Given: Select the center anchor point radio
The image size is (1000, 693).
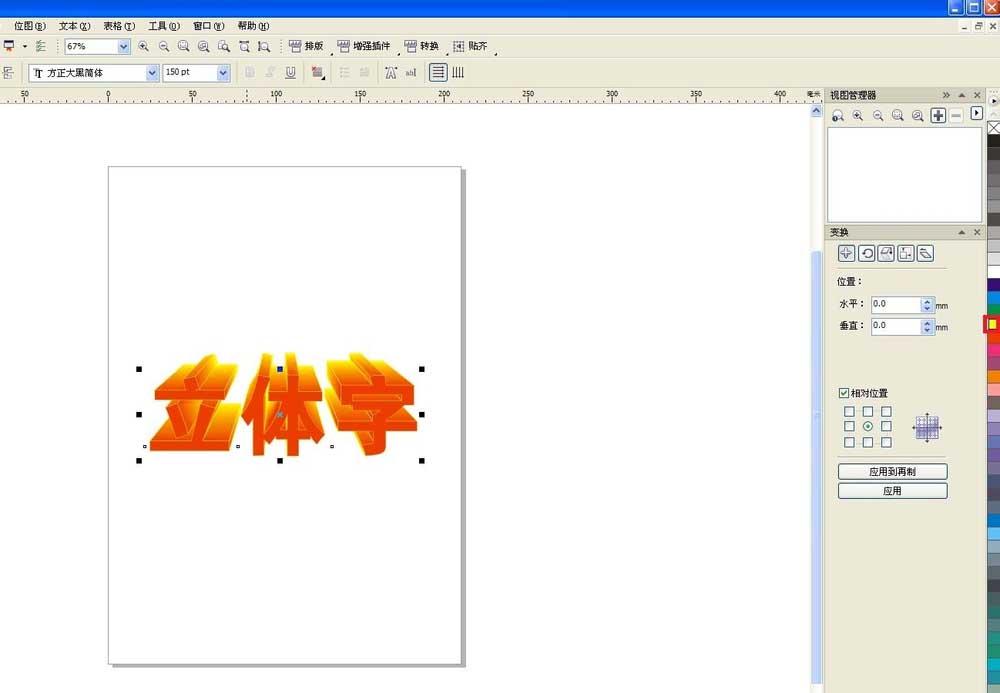Looking at the screenshot, I should click(868, 427).
